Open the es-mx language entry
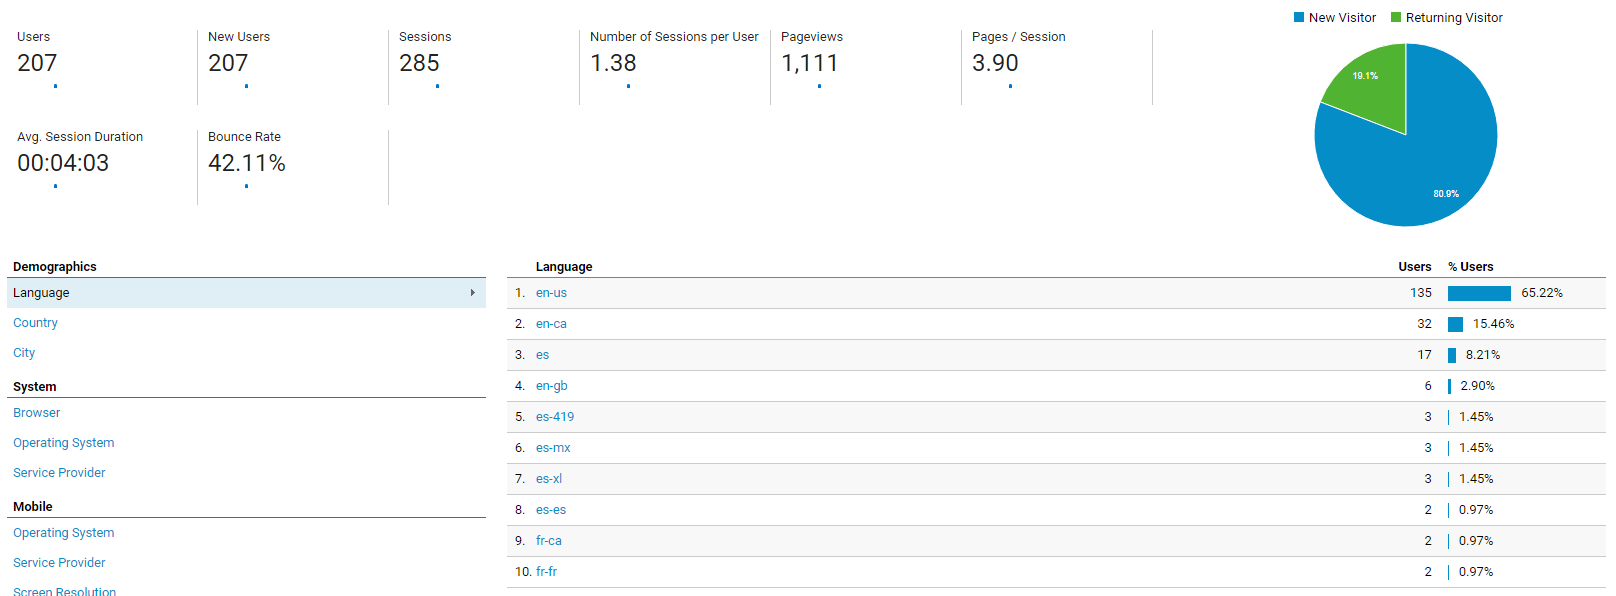1616x596 pixels. pyautogui.click(x=553, y=448)
